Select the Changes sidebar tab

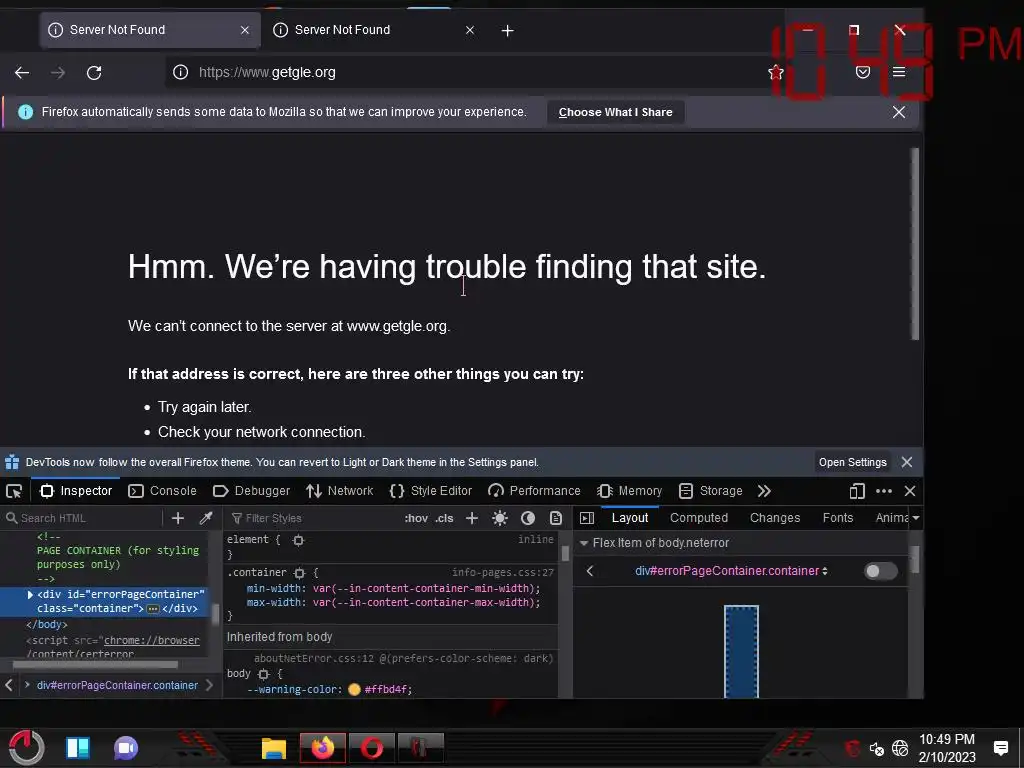tap(775, 518)
